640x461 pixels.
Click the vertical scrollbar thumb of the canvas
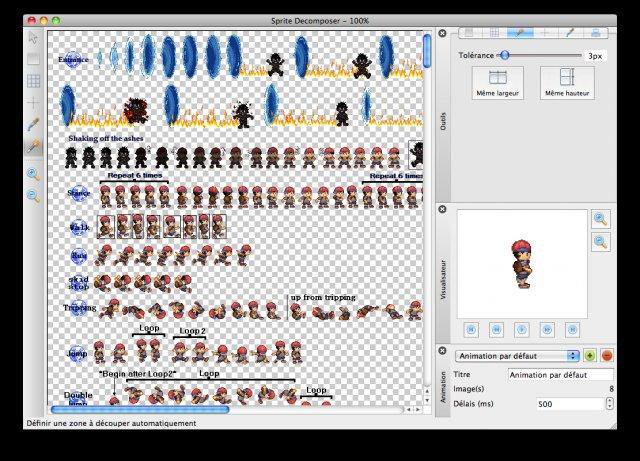tap(427, 51)
